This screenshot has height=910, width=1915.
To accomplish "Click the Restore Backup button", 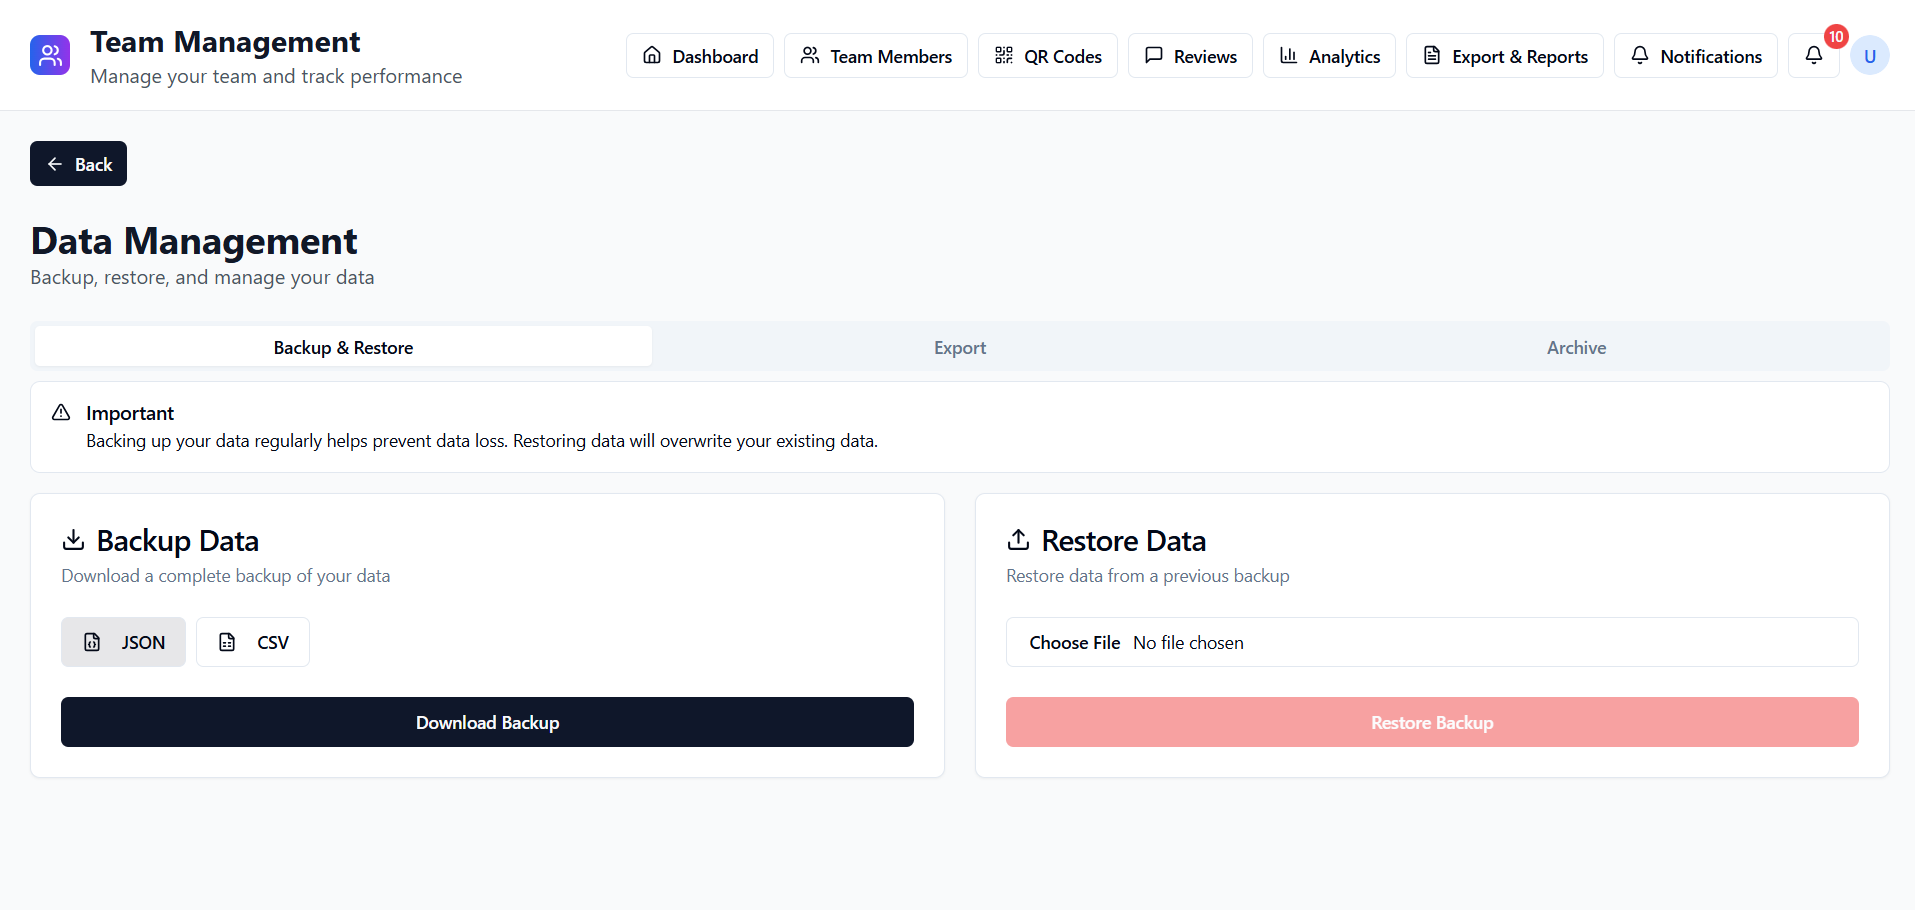I will point(1431,721).
